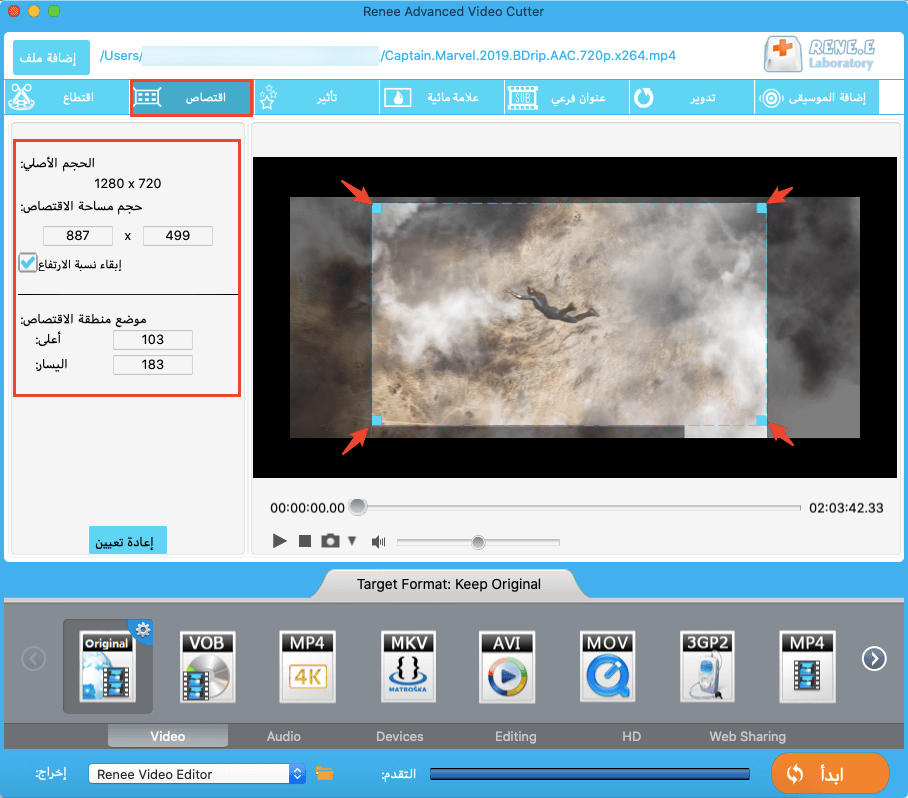Switch to the Devices format tab
The height and width of the screenshot is (798, 908).
click(400, 736)
